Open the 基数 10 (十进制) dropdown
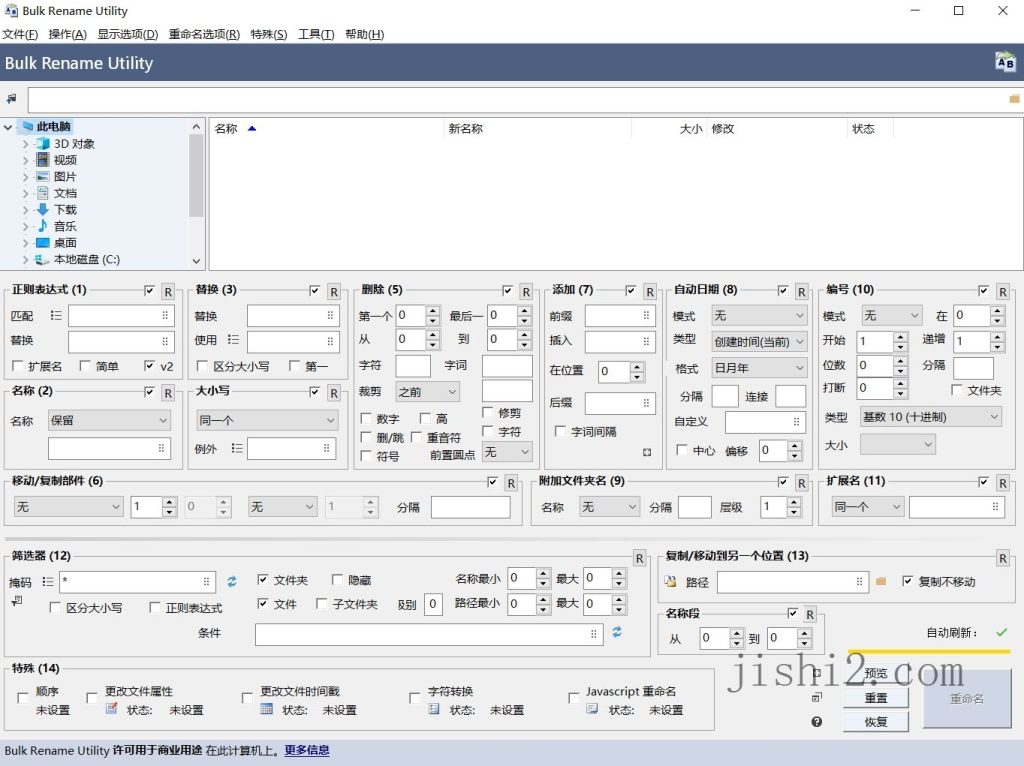This screenshot has height=766, width=1024. click(x=931, y=417)
